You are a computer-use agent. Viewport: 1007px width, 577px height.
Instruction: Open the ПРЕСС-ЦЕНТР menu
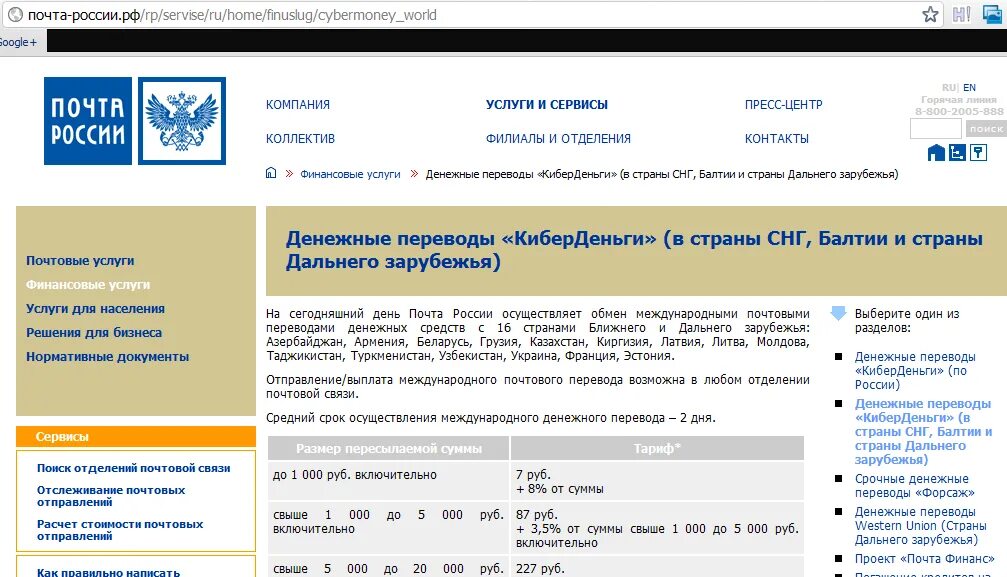pos(784,105)
